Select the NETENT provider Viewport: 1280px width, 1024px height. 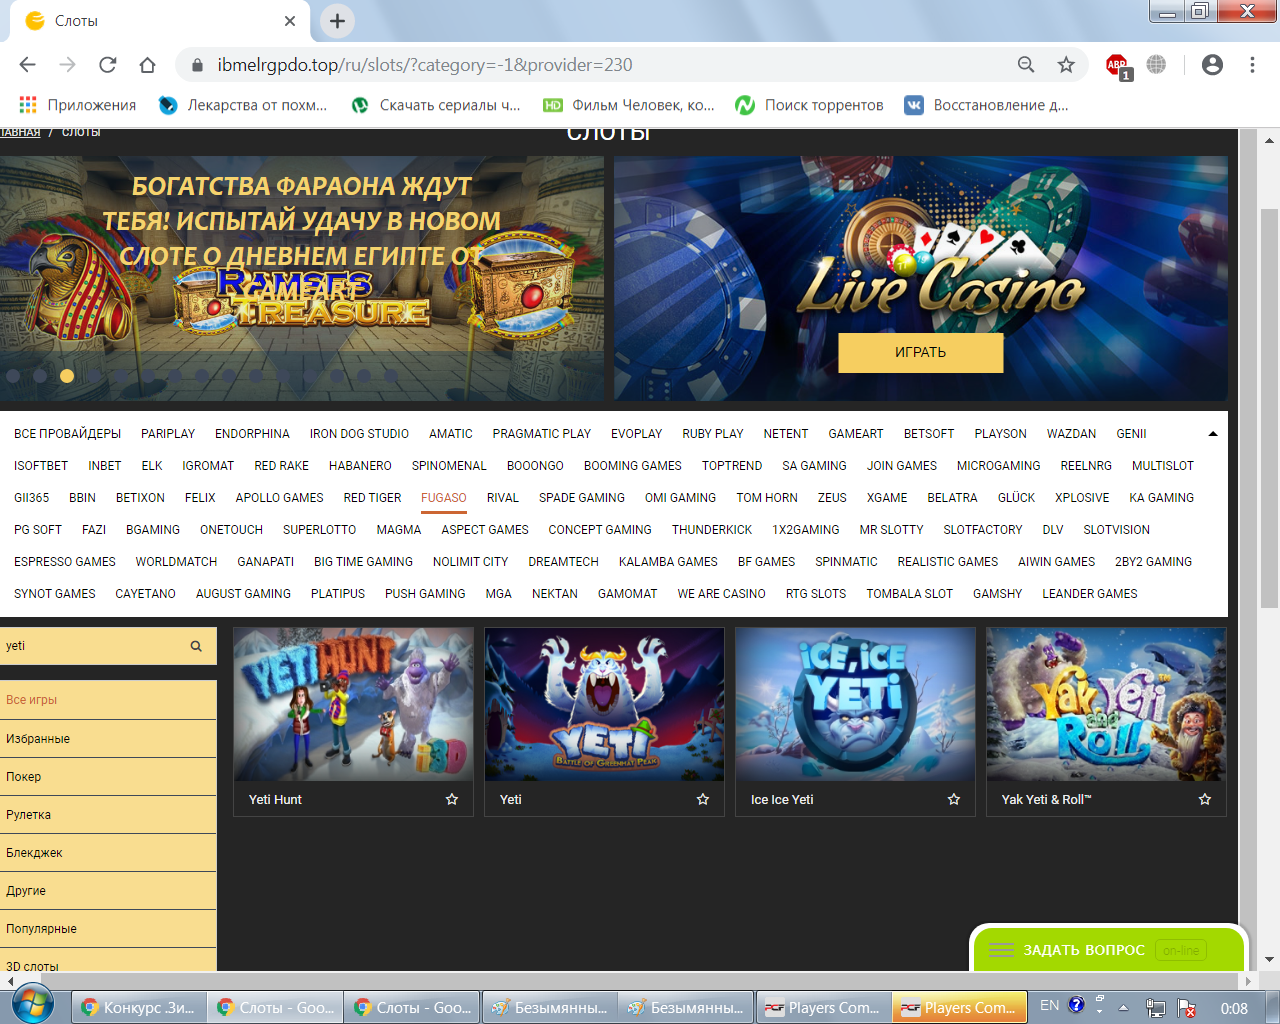[786, 434]
